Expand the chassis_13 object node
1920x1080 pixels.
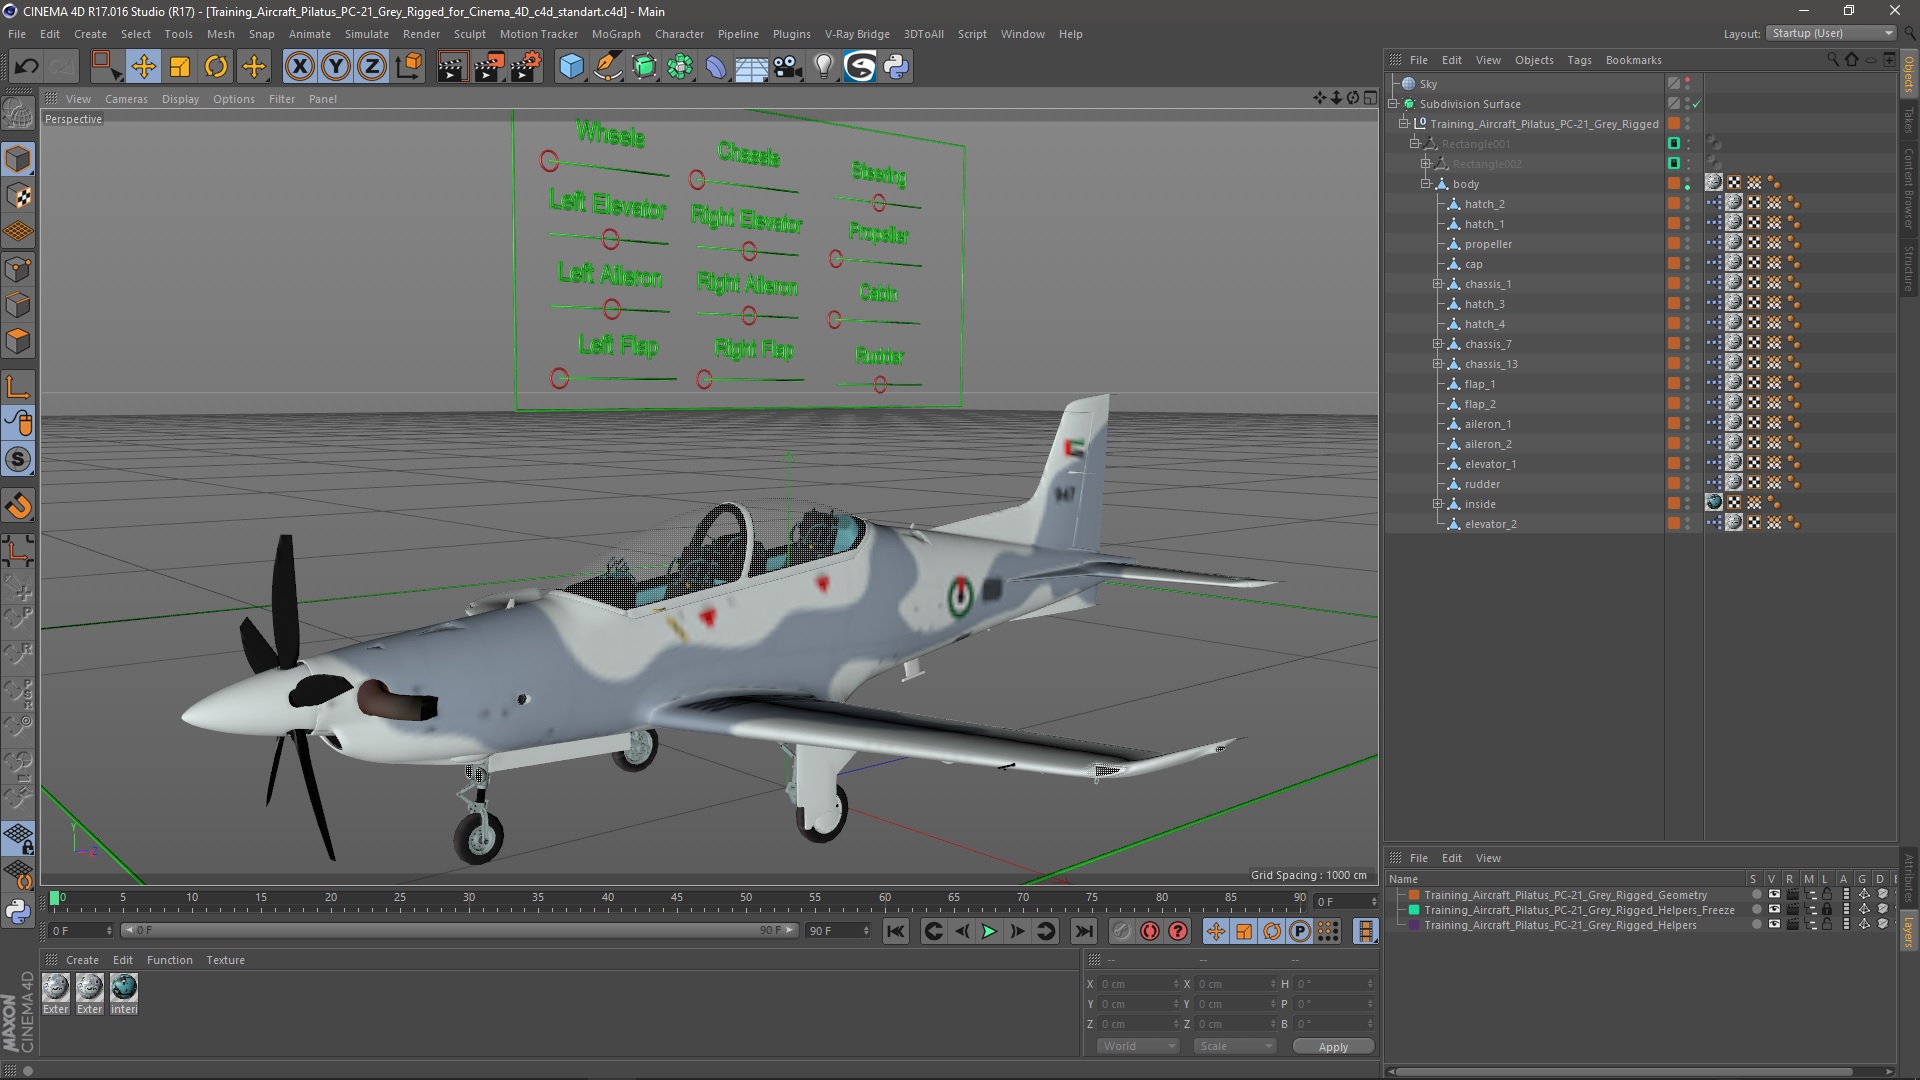click(x=1437, y=364)
